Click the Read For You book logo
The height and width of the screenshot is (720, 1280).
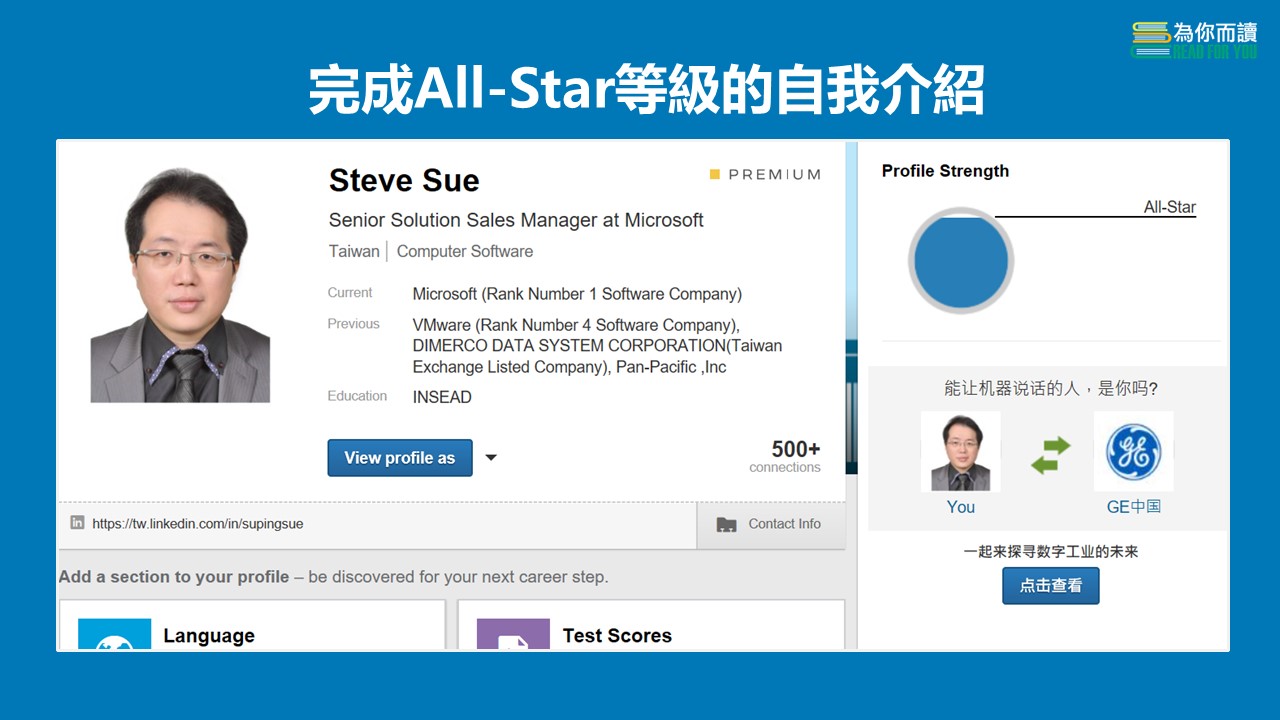pos(1150,39)
